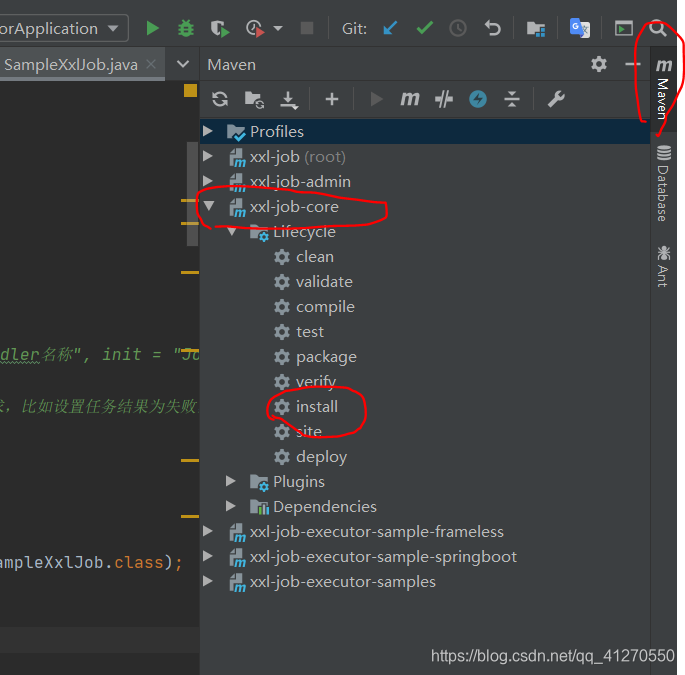
Task: Run with coverage shield icon
Action: (x=219, y=29)
